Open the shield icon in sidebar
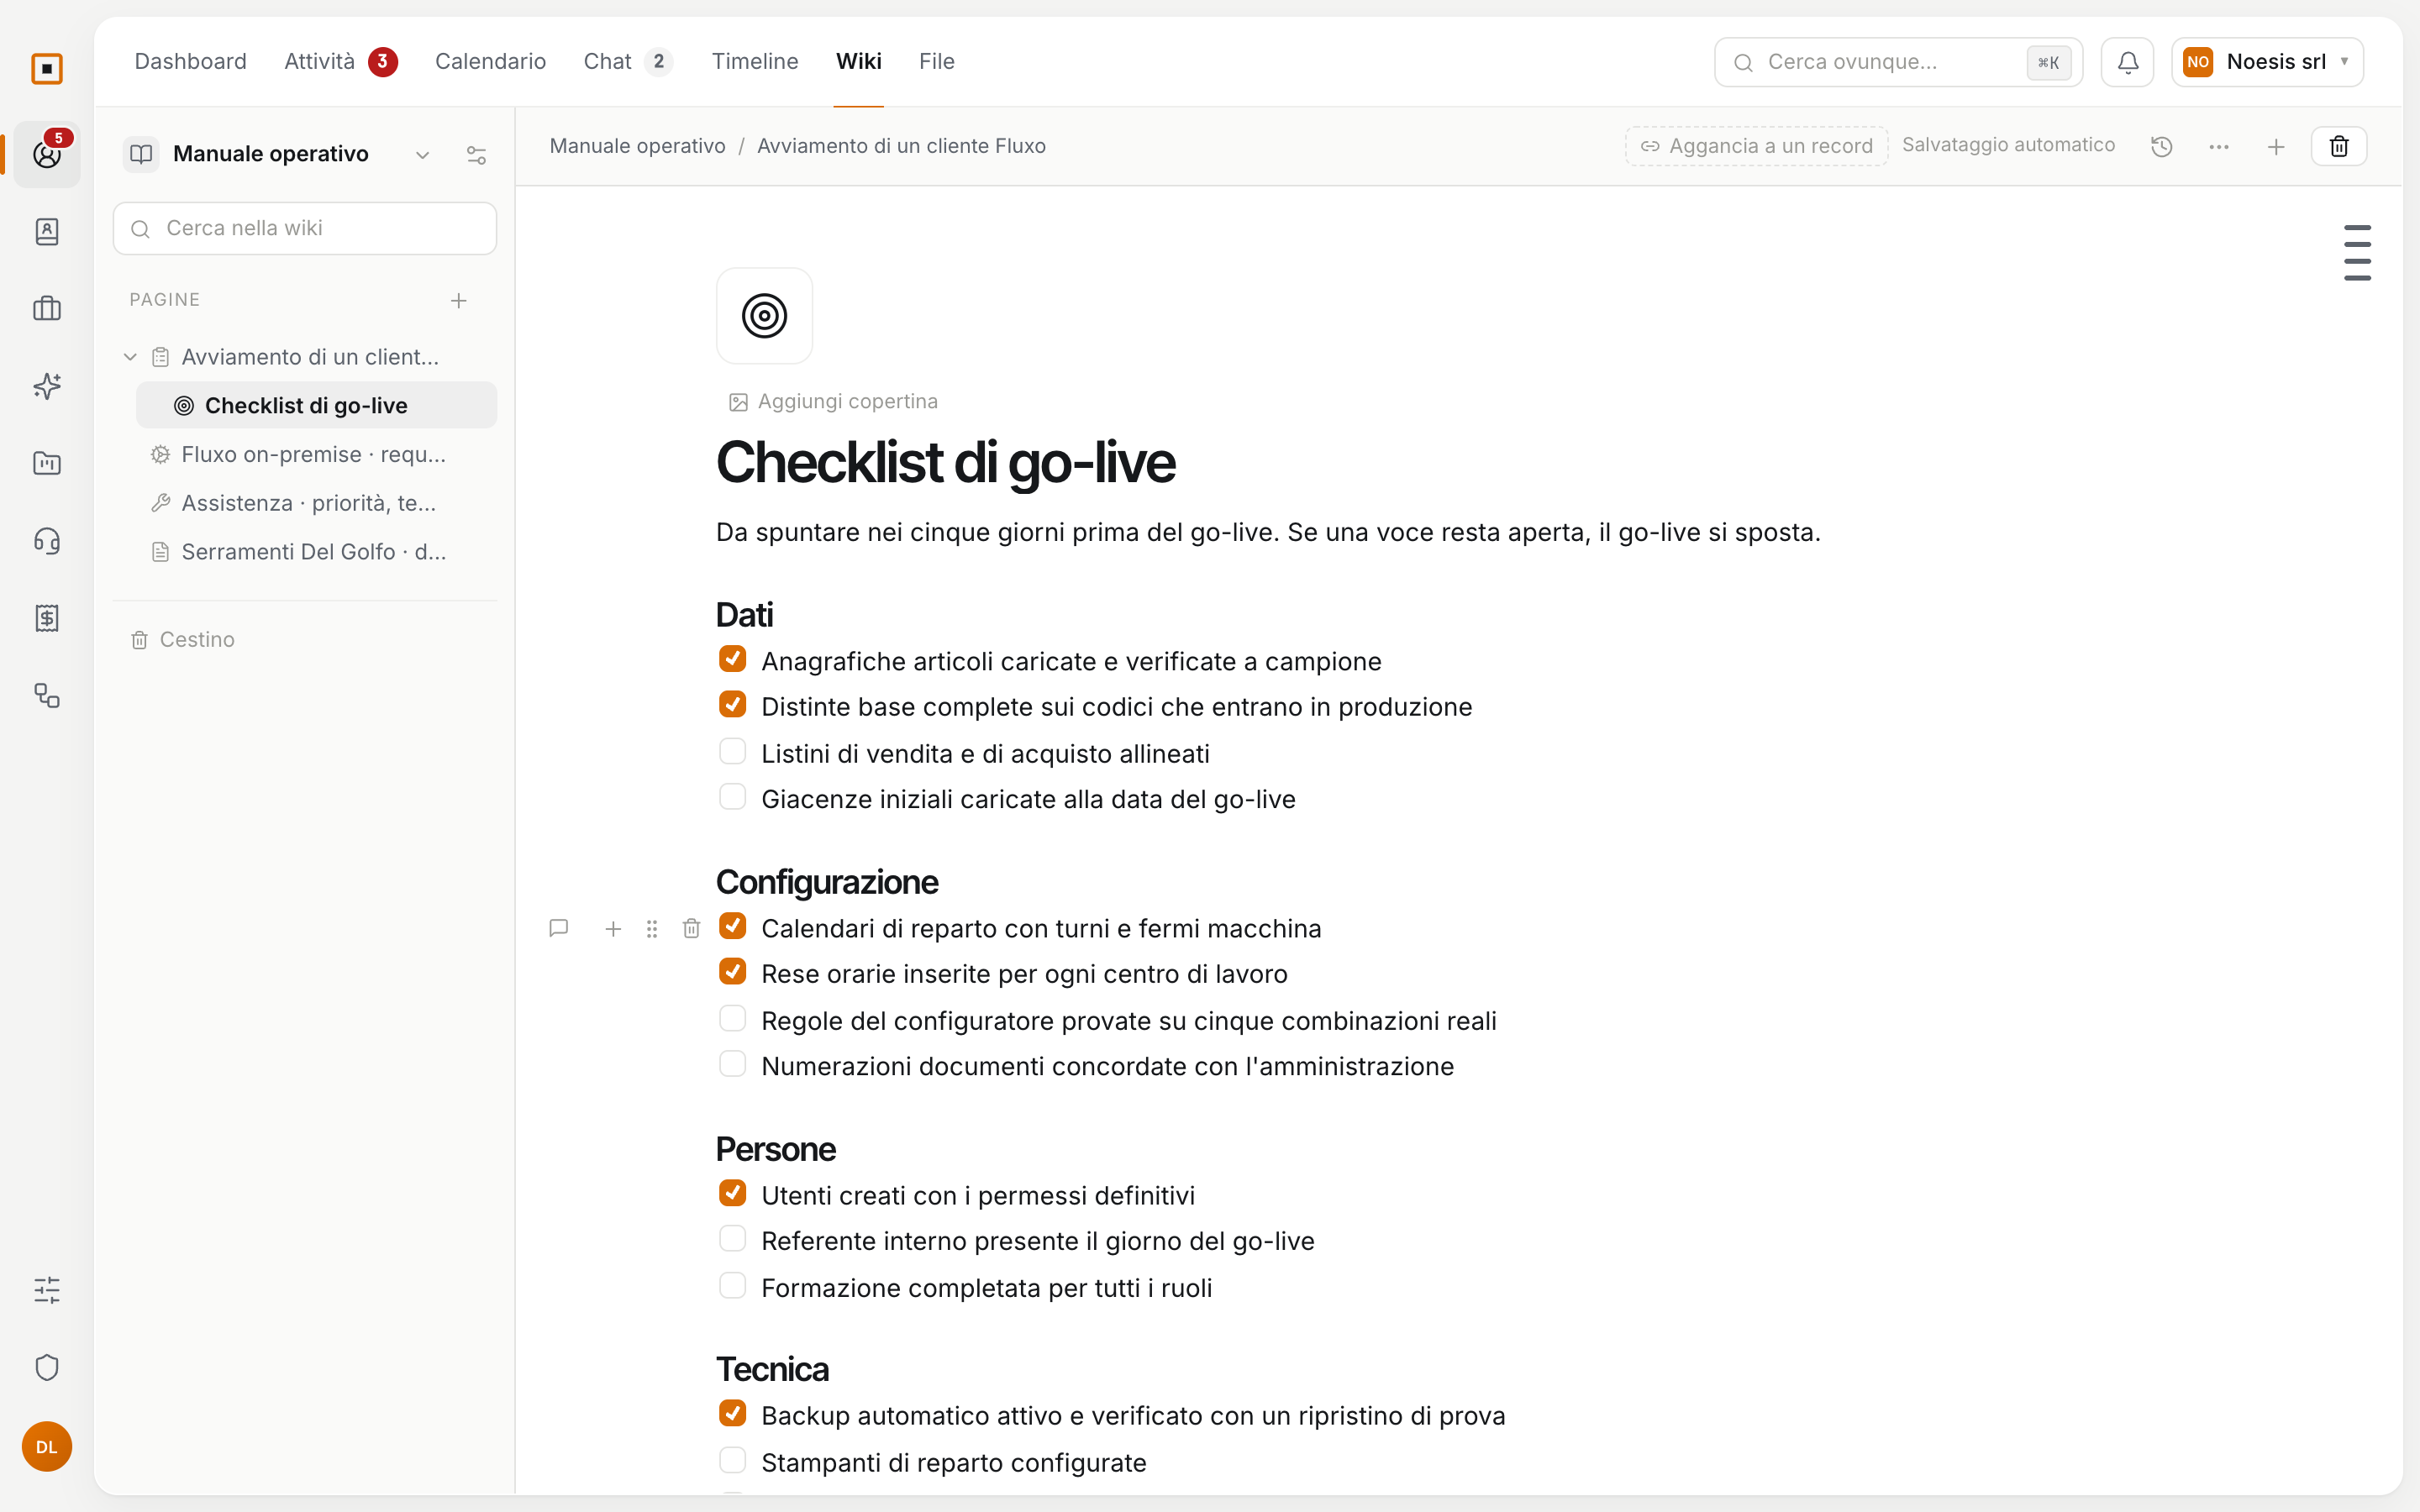This screenshot has height=1512, width=2420. coord(47,1367)
